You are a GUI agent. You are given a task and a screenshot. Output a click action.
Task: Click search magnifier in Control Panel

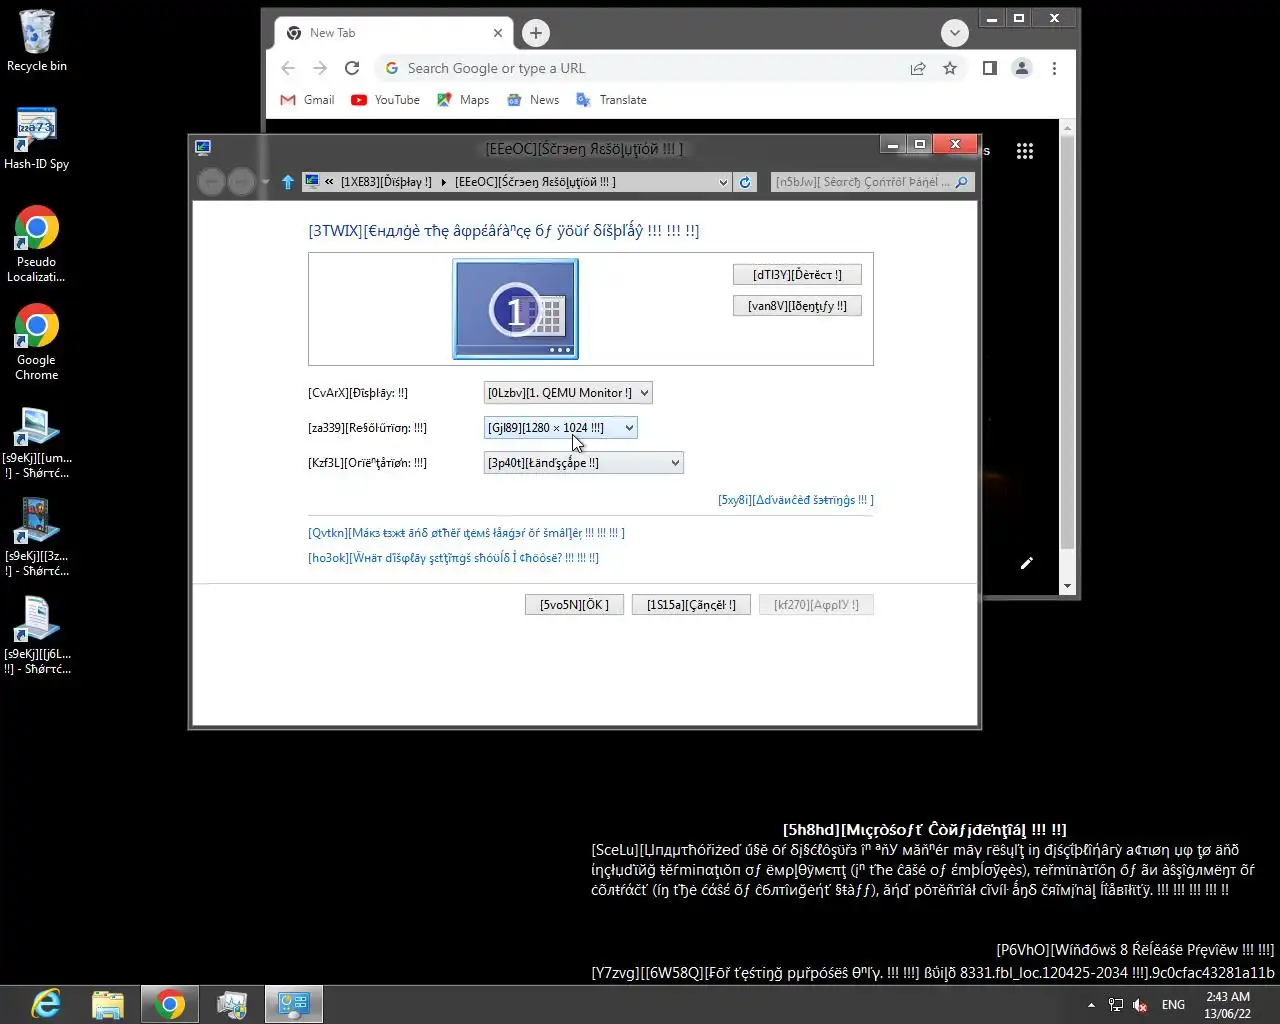point(961,182)
